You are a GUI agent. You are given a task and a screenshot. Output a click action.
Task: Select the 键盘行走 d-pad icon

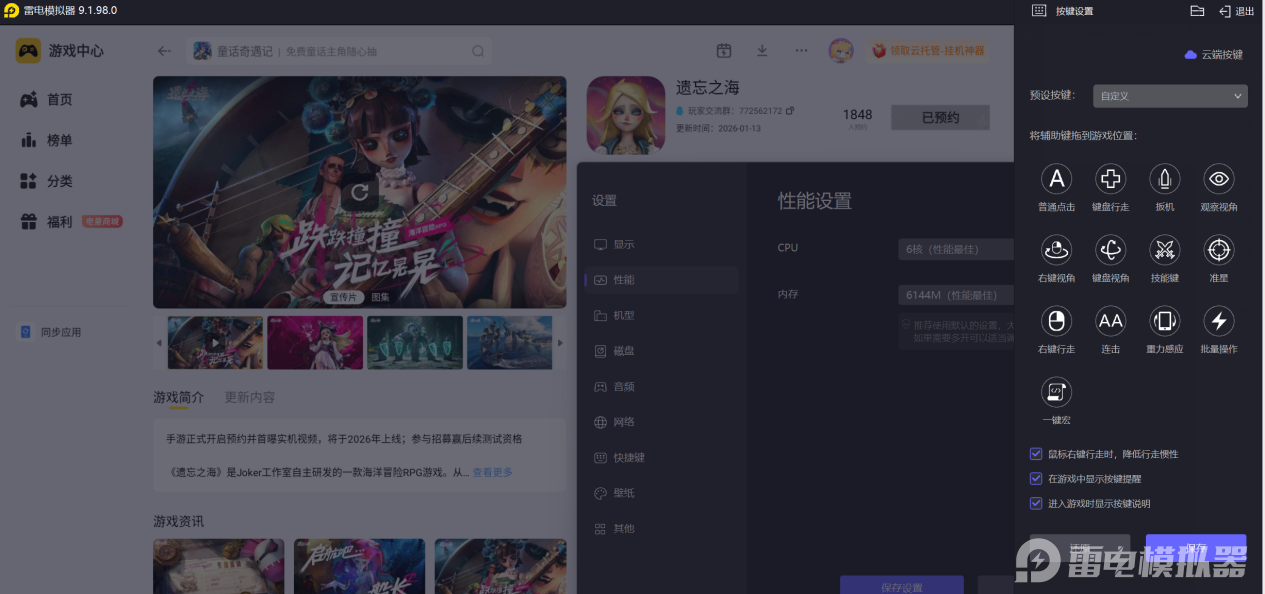pos(1111,179)
